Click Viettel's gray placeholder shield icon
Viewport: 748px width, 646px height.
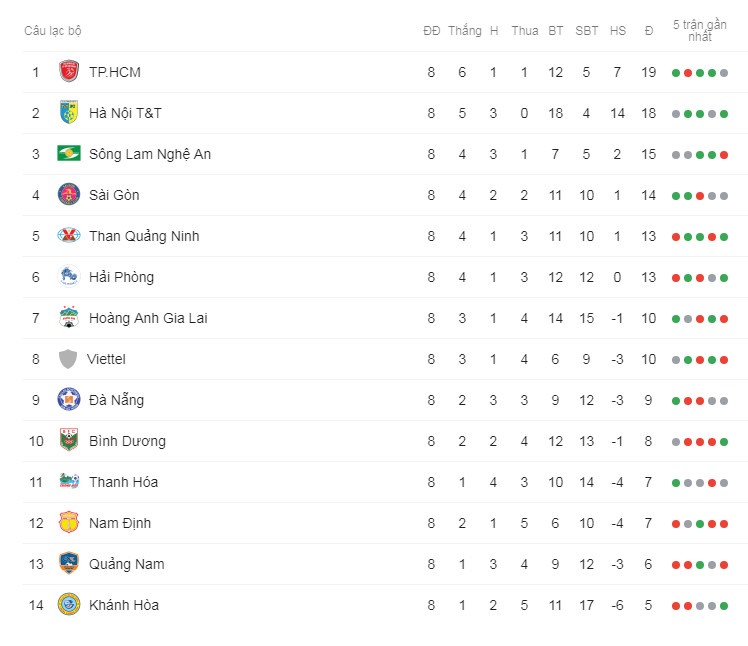pos(68,359)
